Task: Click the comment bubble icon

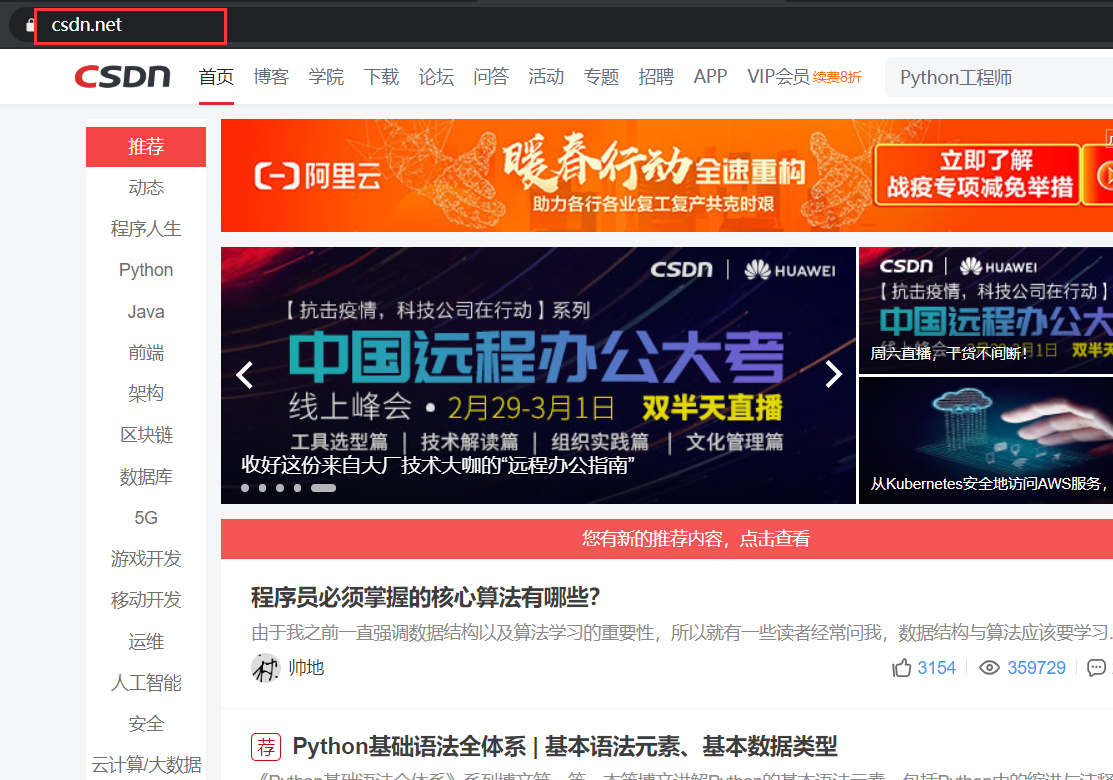Action: pyautogui.click(x=1097, y=668)
